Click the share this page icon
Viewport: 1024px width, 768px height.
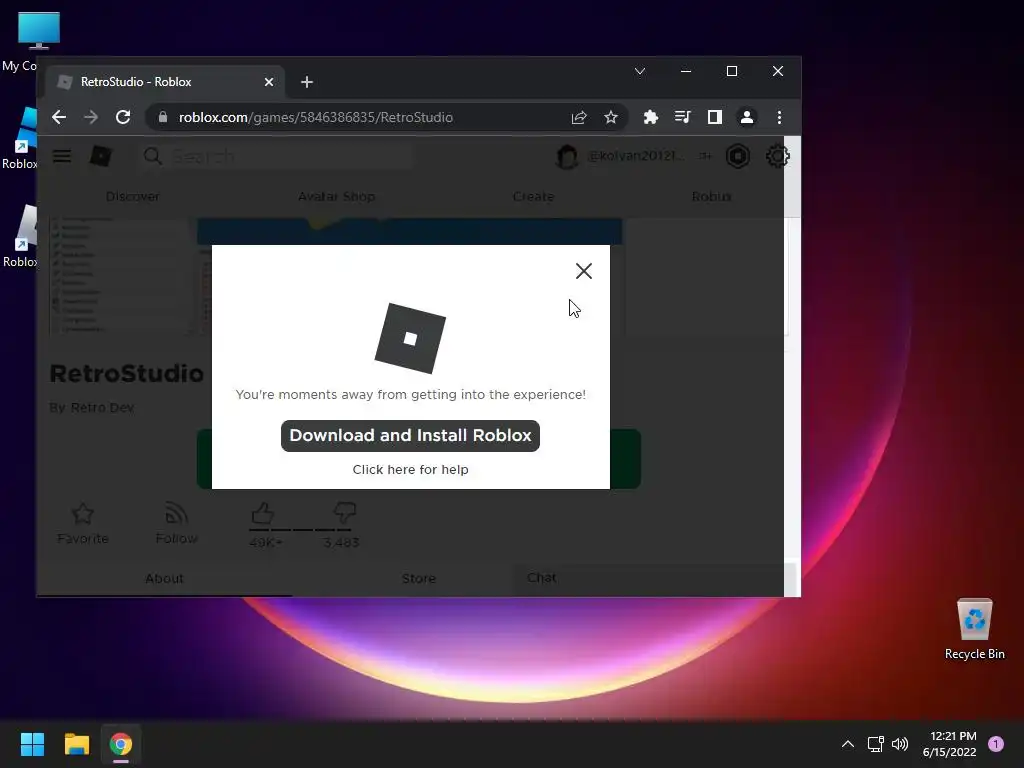[x=579, y=117]
